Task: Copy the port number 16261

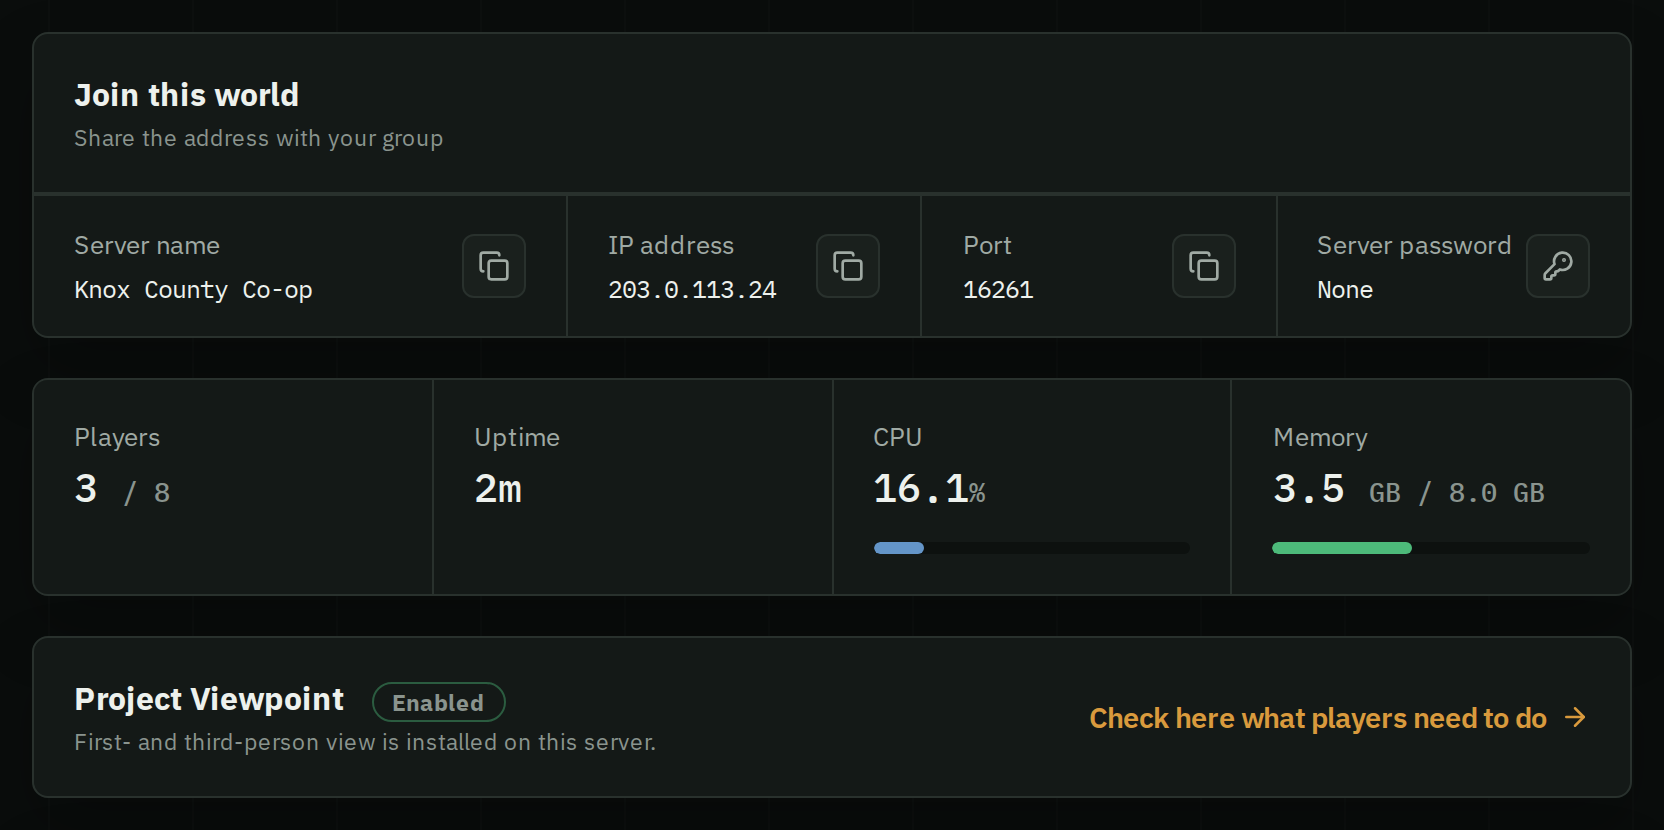Action: point(1204,266)
